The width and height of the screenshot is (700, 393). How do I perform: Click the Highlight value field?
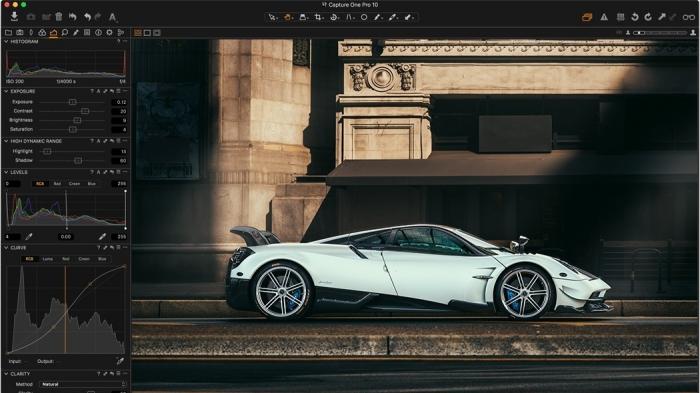click(119, 151)
